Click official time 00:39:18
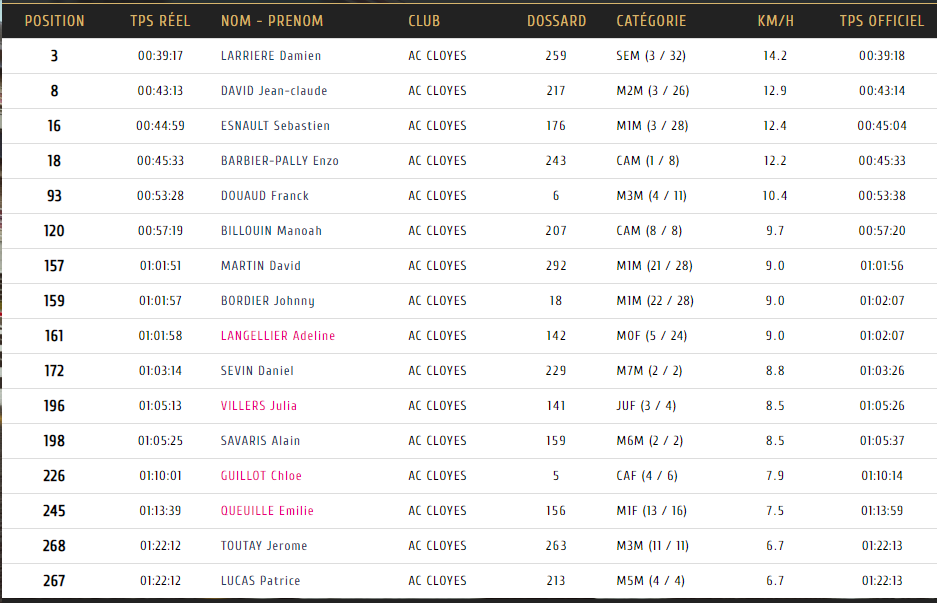The height and width of the screenshot is (603, 937). click(882, 56)
